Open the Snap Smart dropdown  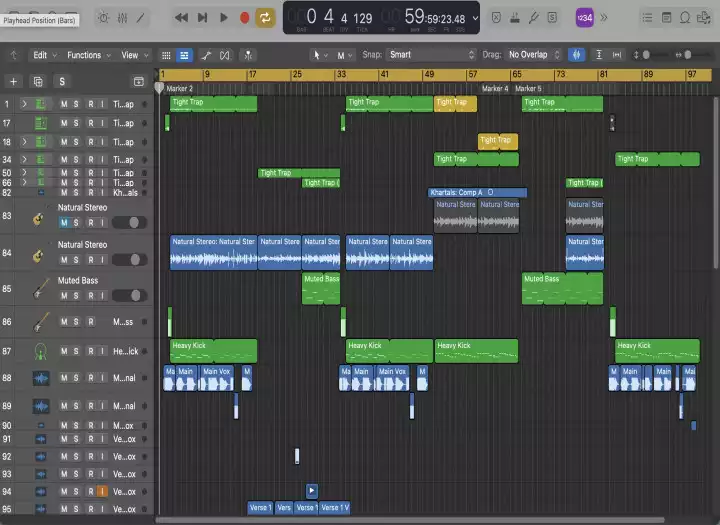pyautogui.click(x=431, y=55)
